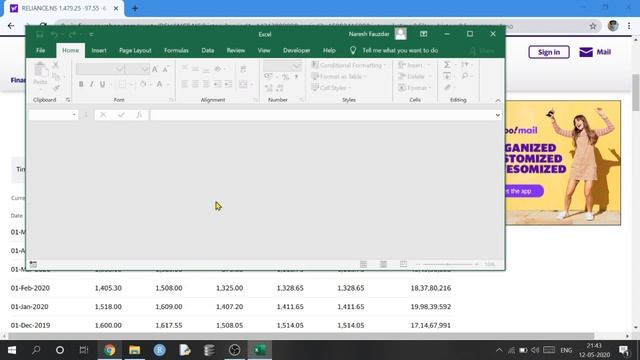
Task: Click Increase Indent icon
Action: pos(228,84)
